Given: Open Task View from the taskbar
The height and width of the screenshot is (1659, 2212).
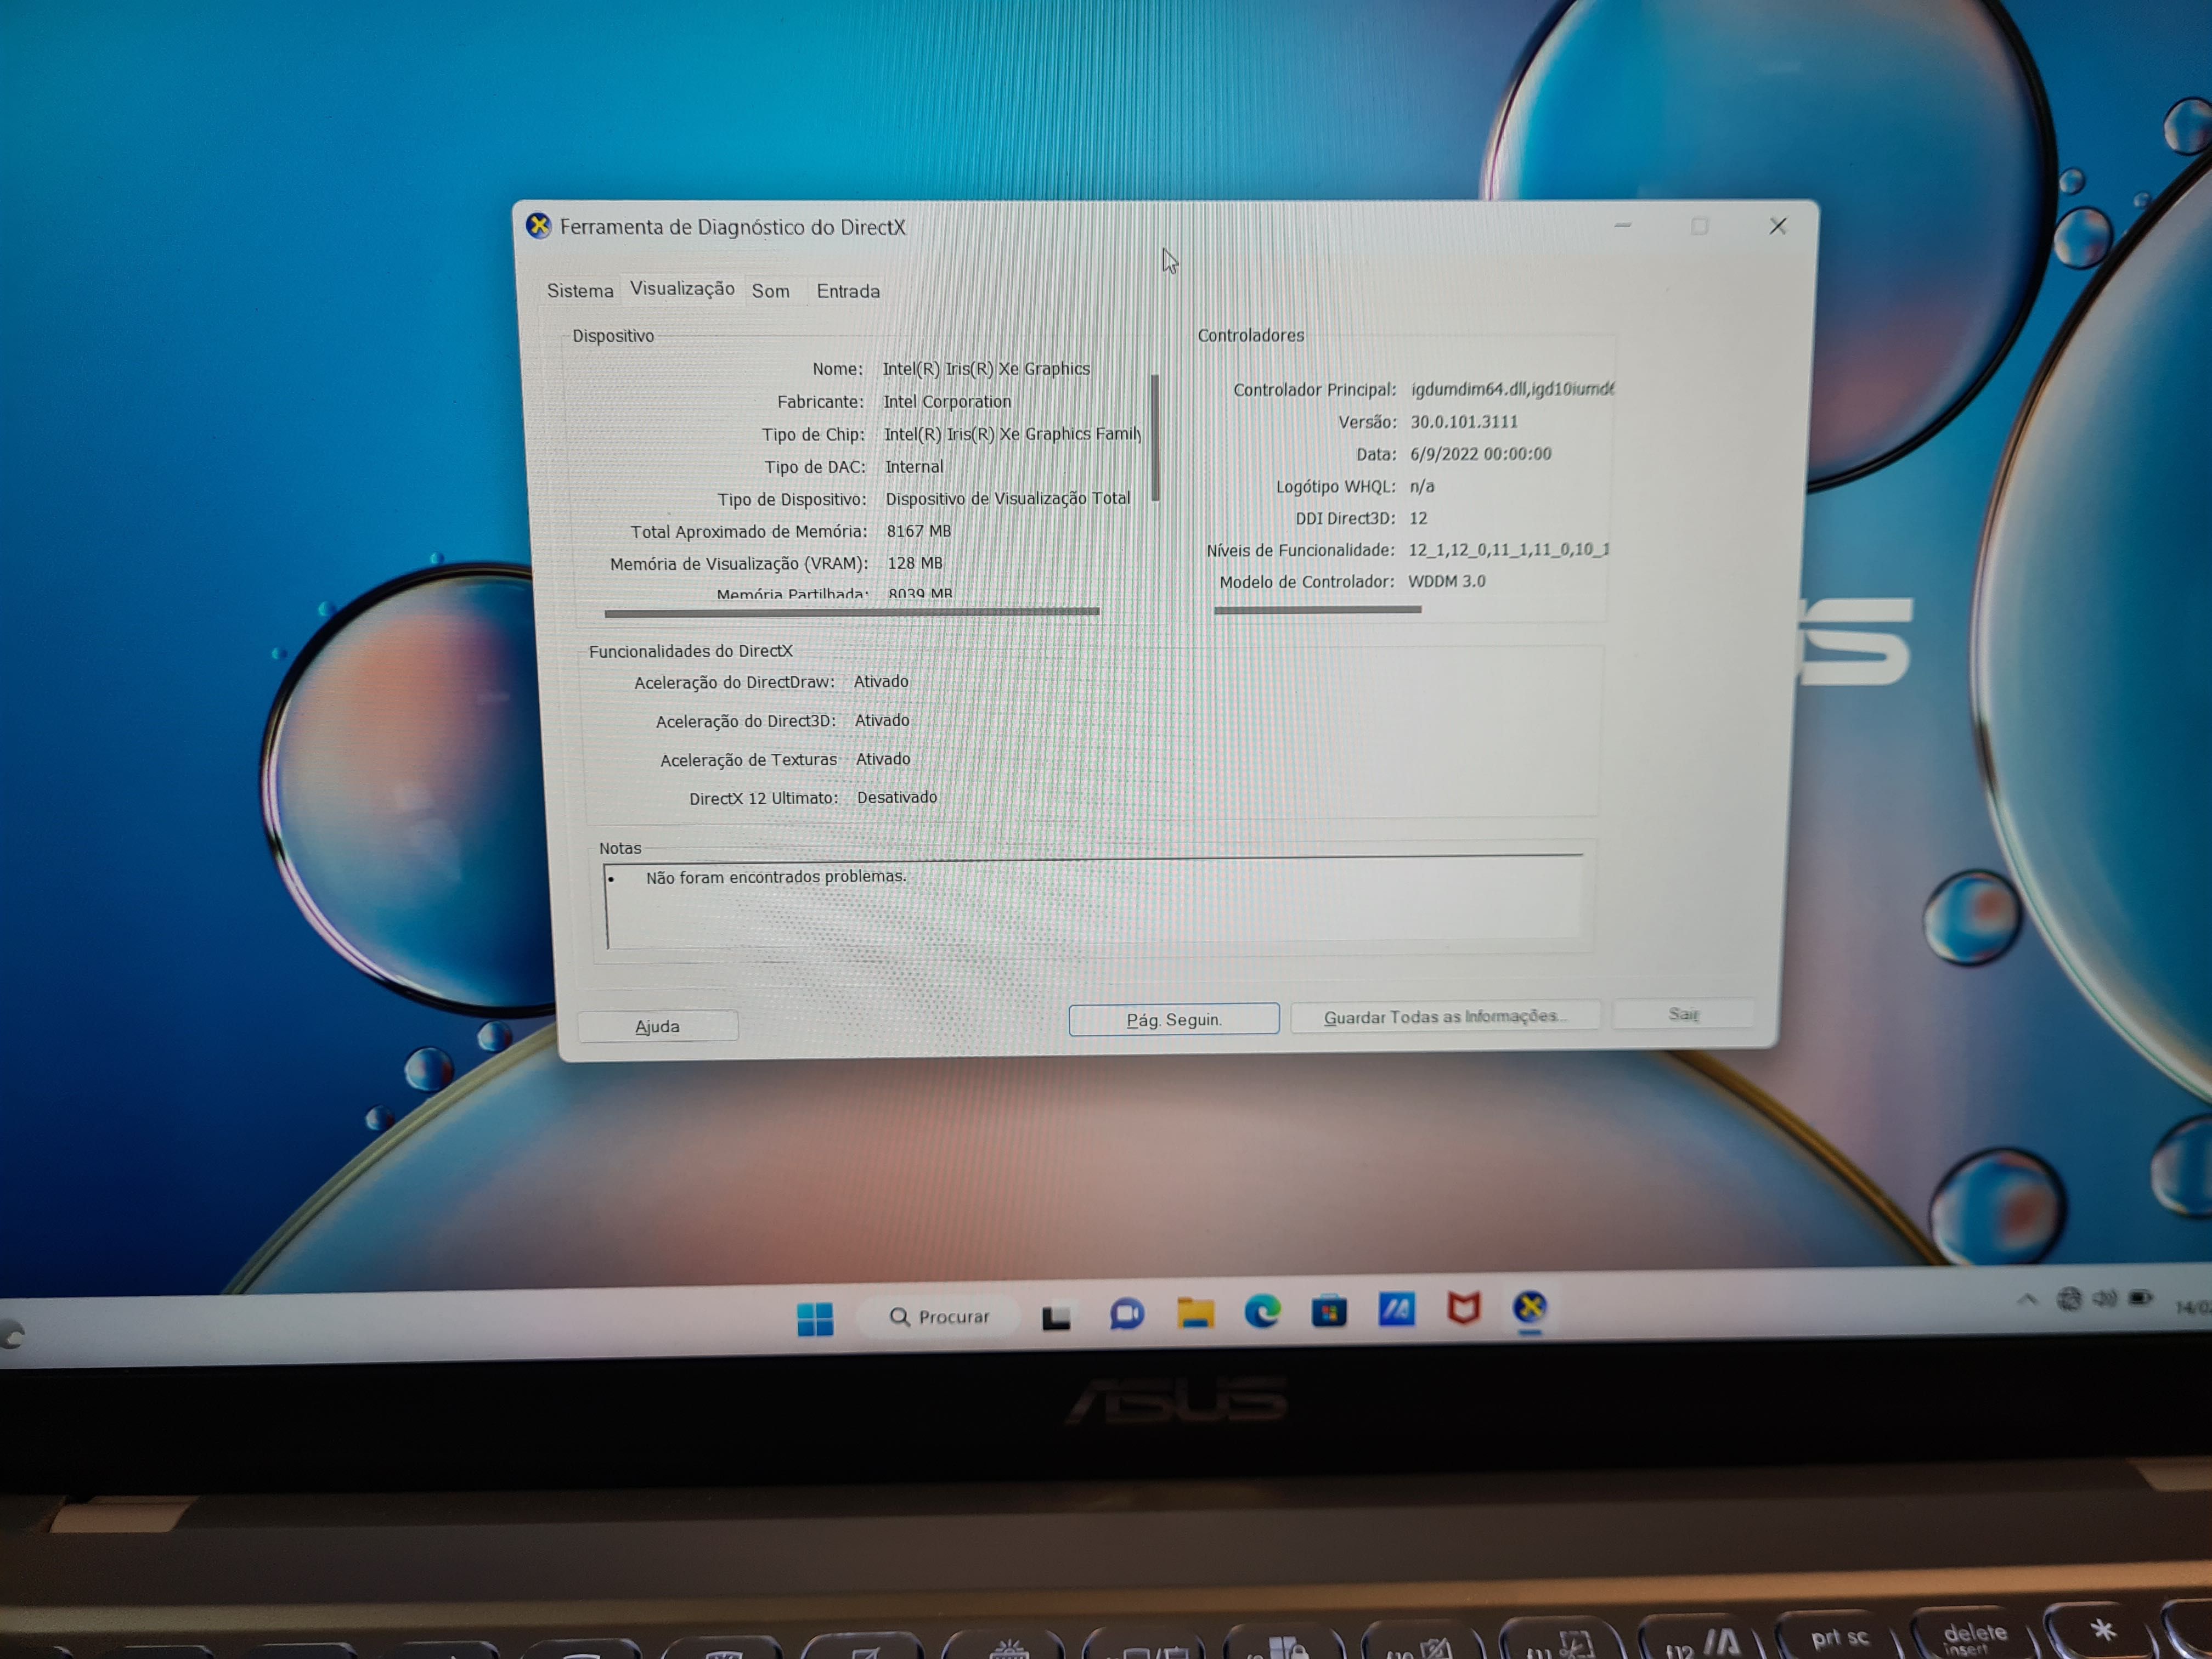Looking at the screenshot, I should click(x=1056, y=1317).
